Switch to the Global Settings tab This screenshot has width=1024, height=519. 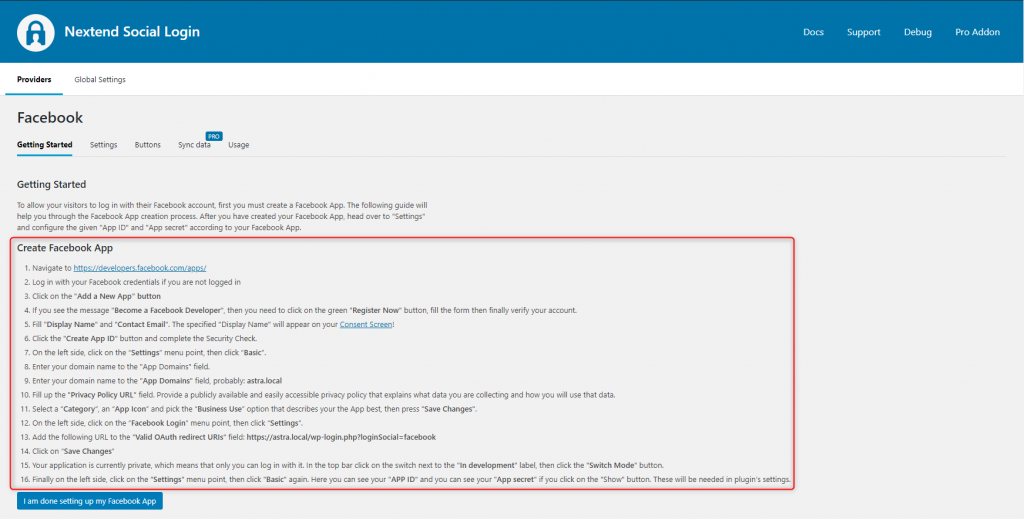click(100, 79)
